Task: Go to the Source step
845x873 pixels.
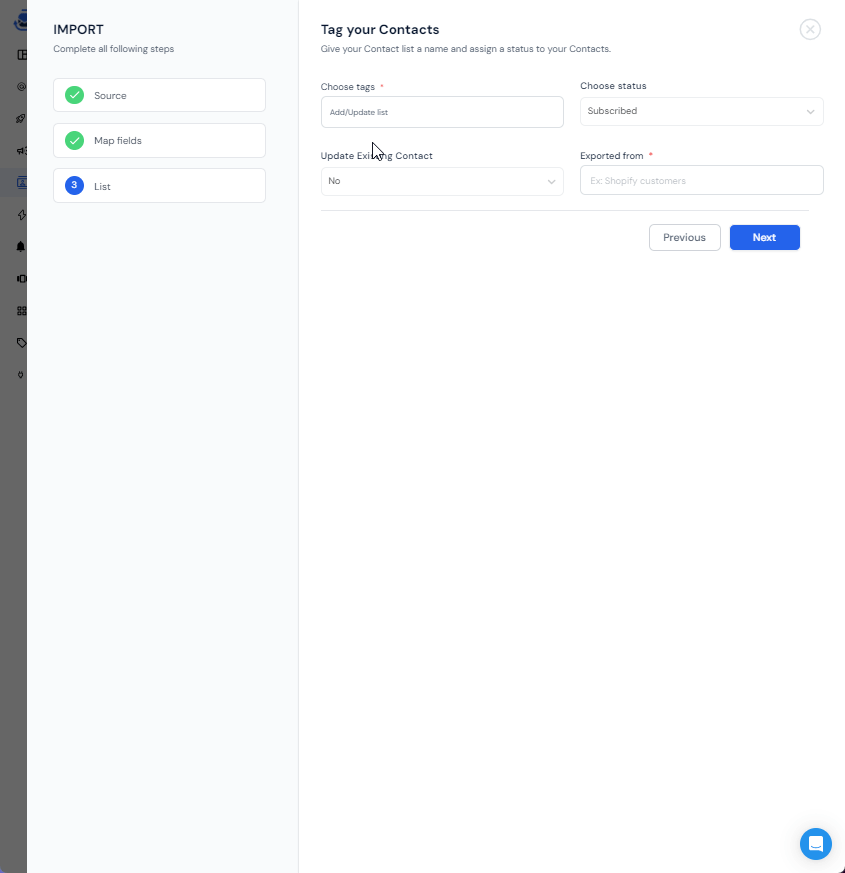Action: (x=160, y=95)
